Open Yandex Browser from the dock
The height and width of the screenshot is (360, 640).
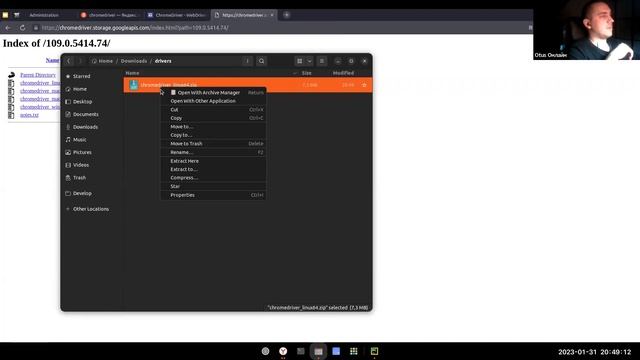[283, 351]
